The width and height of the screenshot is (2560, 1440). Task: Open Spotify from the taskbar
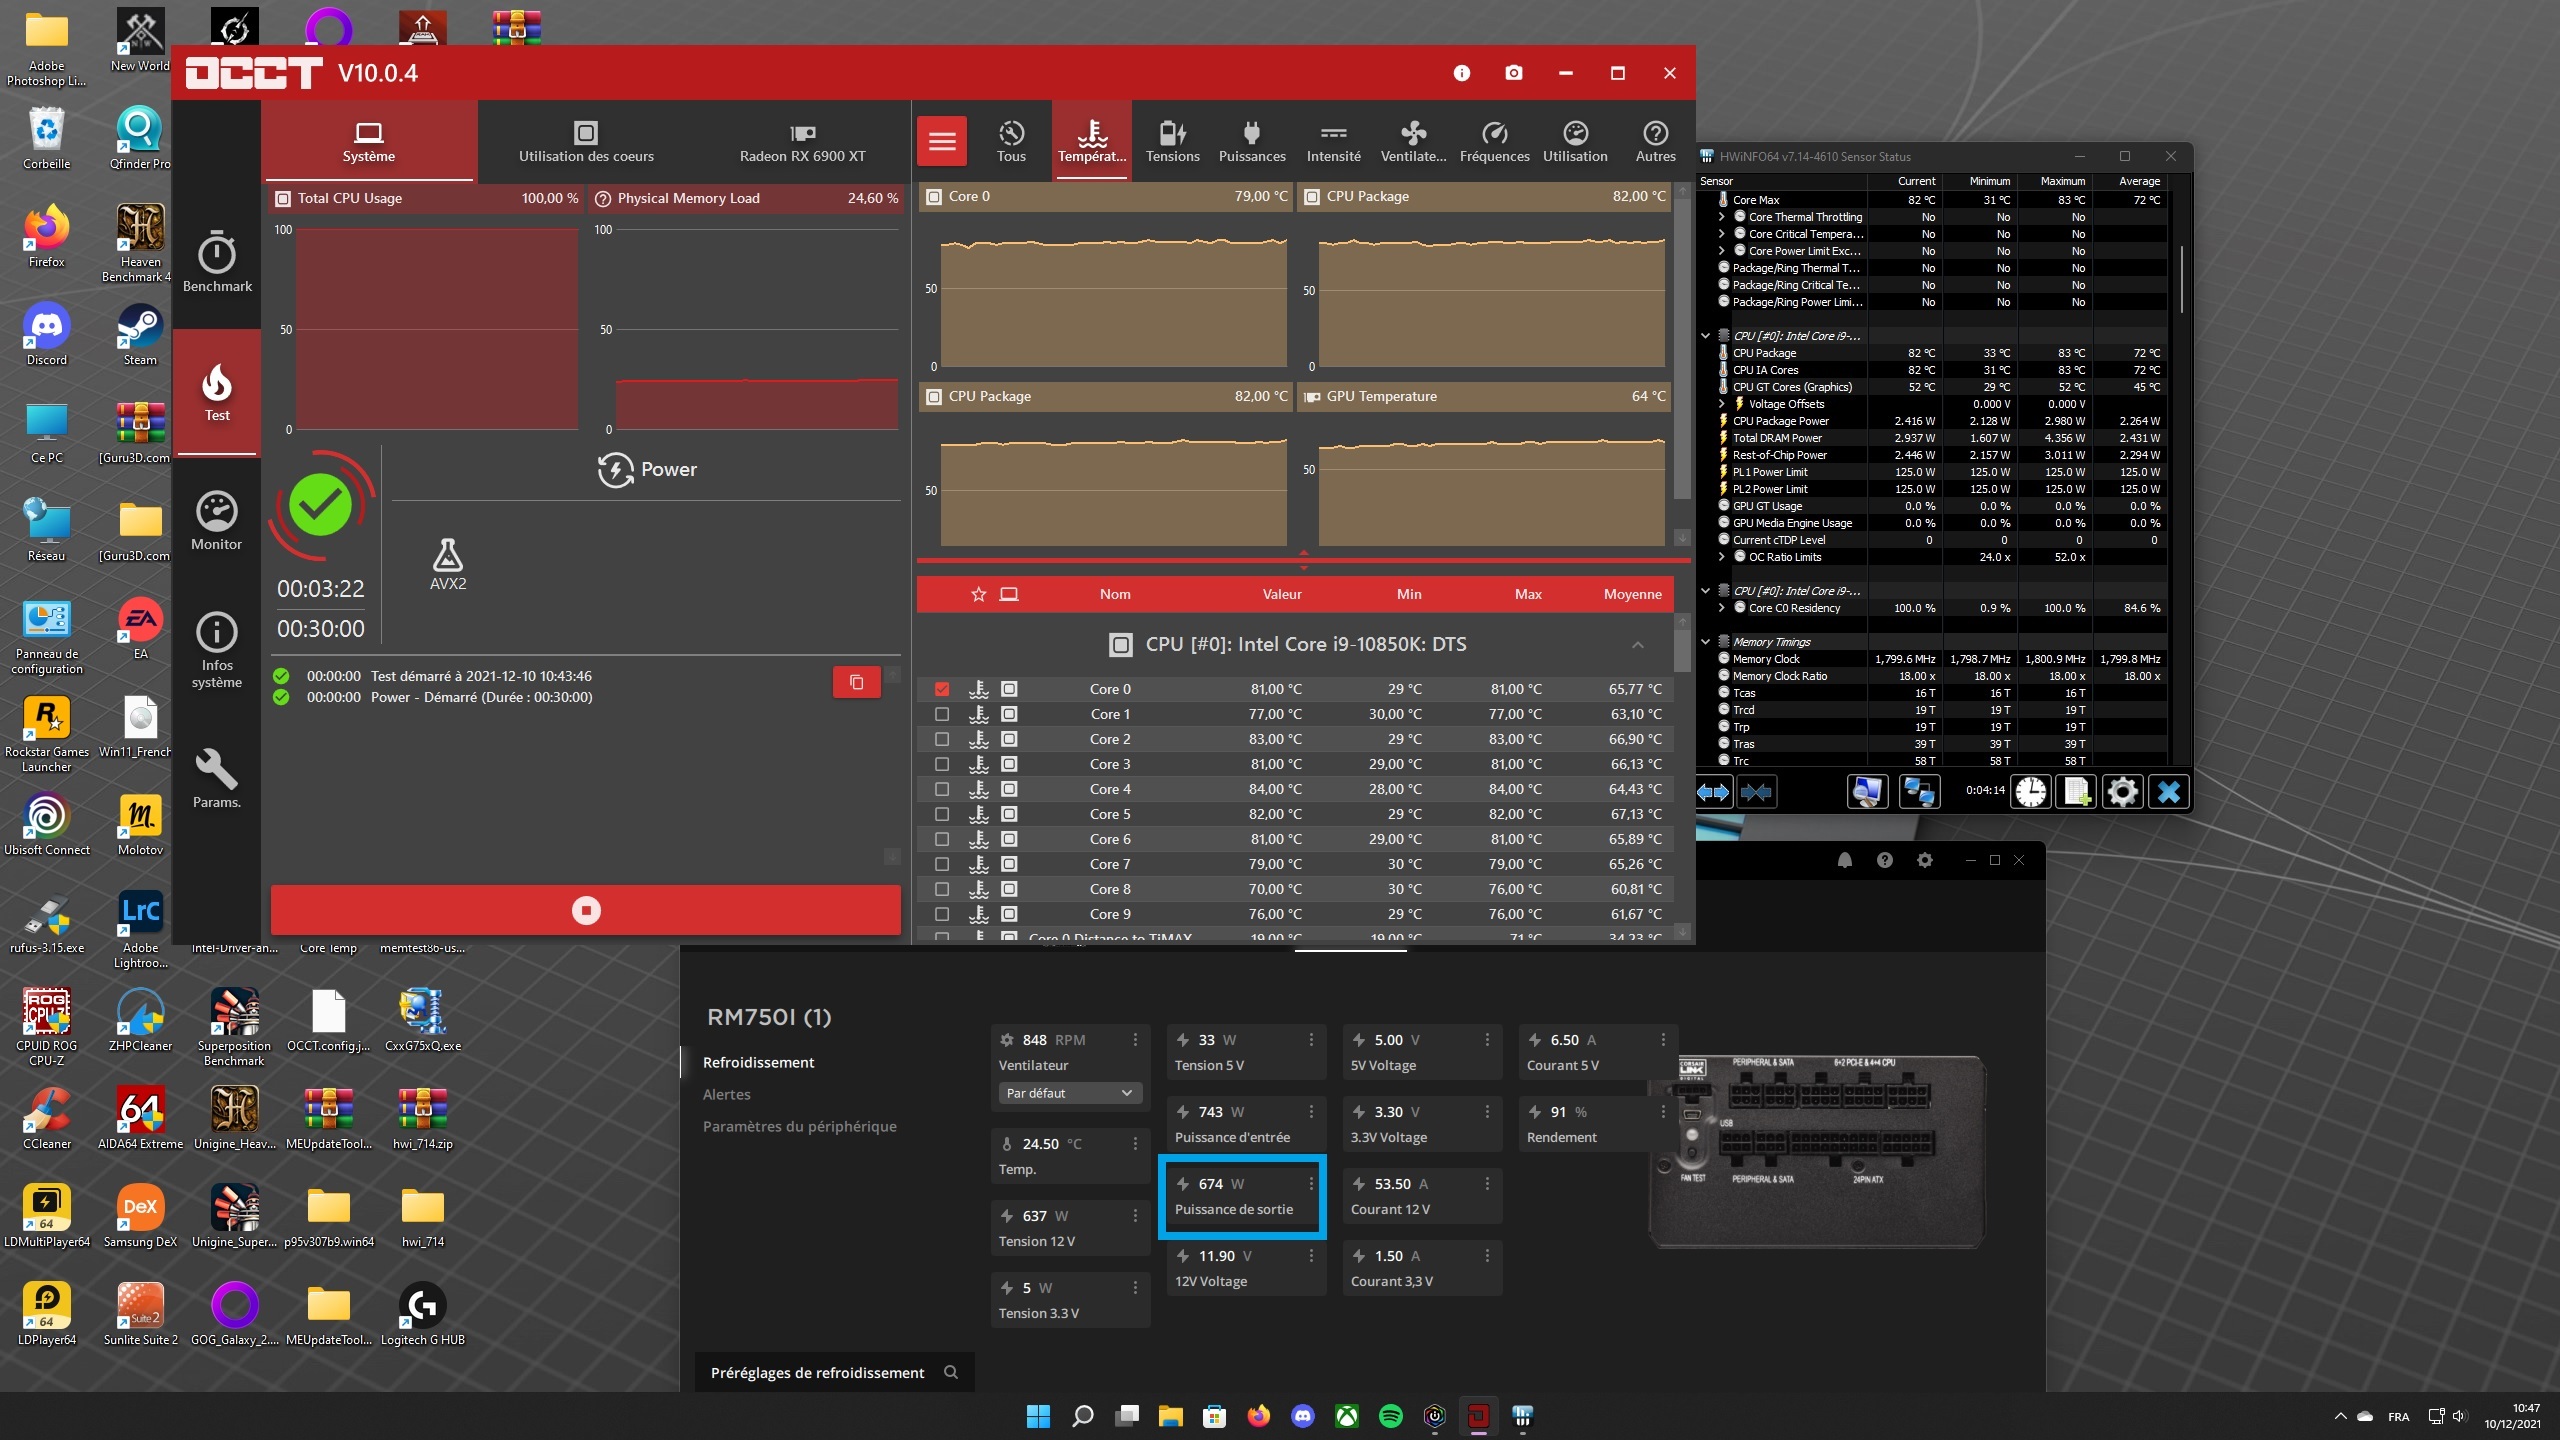(1390, 1416)
